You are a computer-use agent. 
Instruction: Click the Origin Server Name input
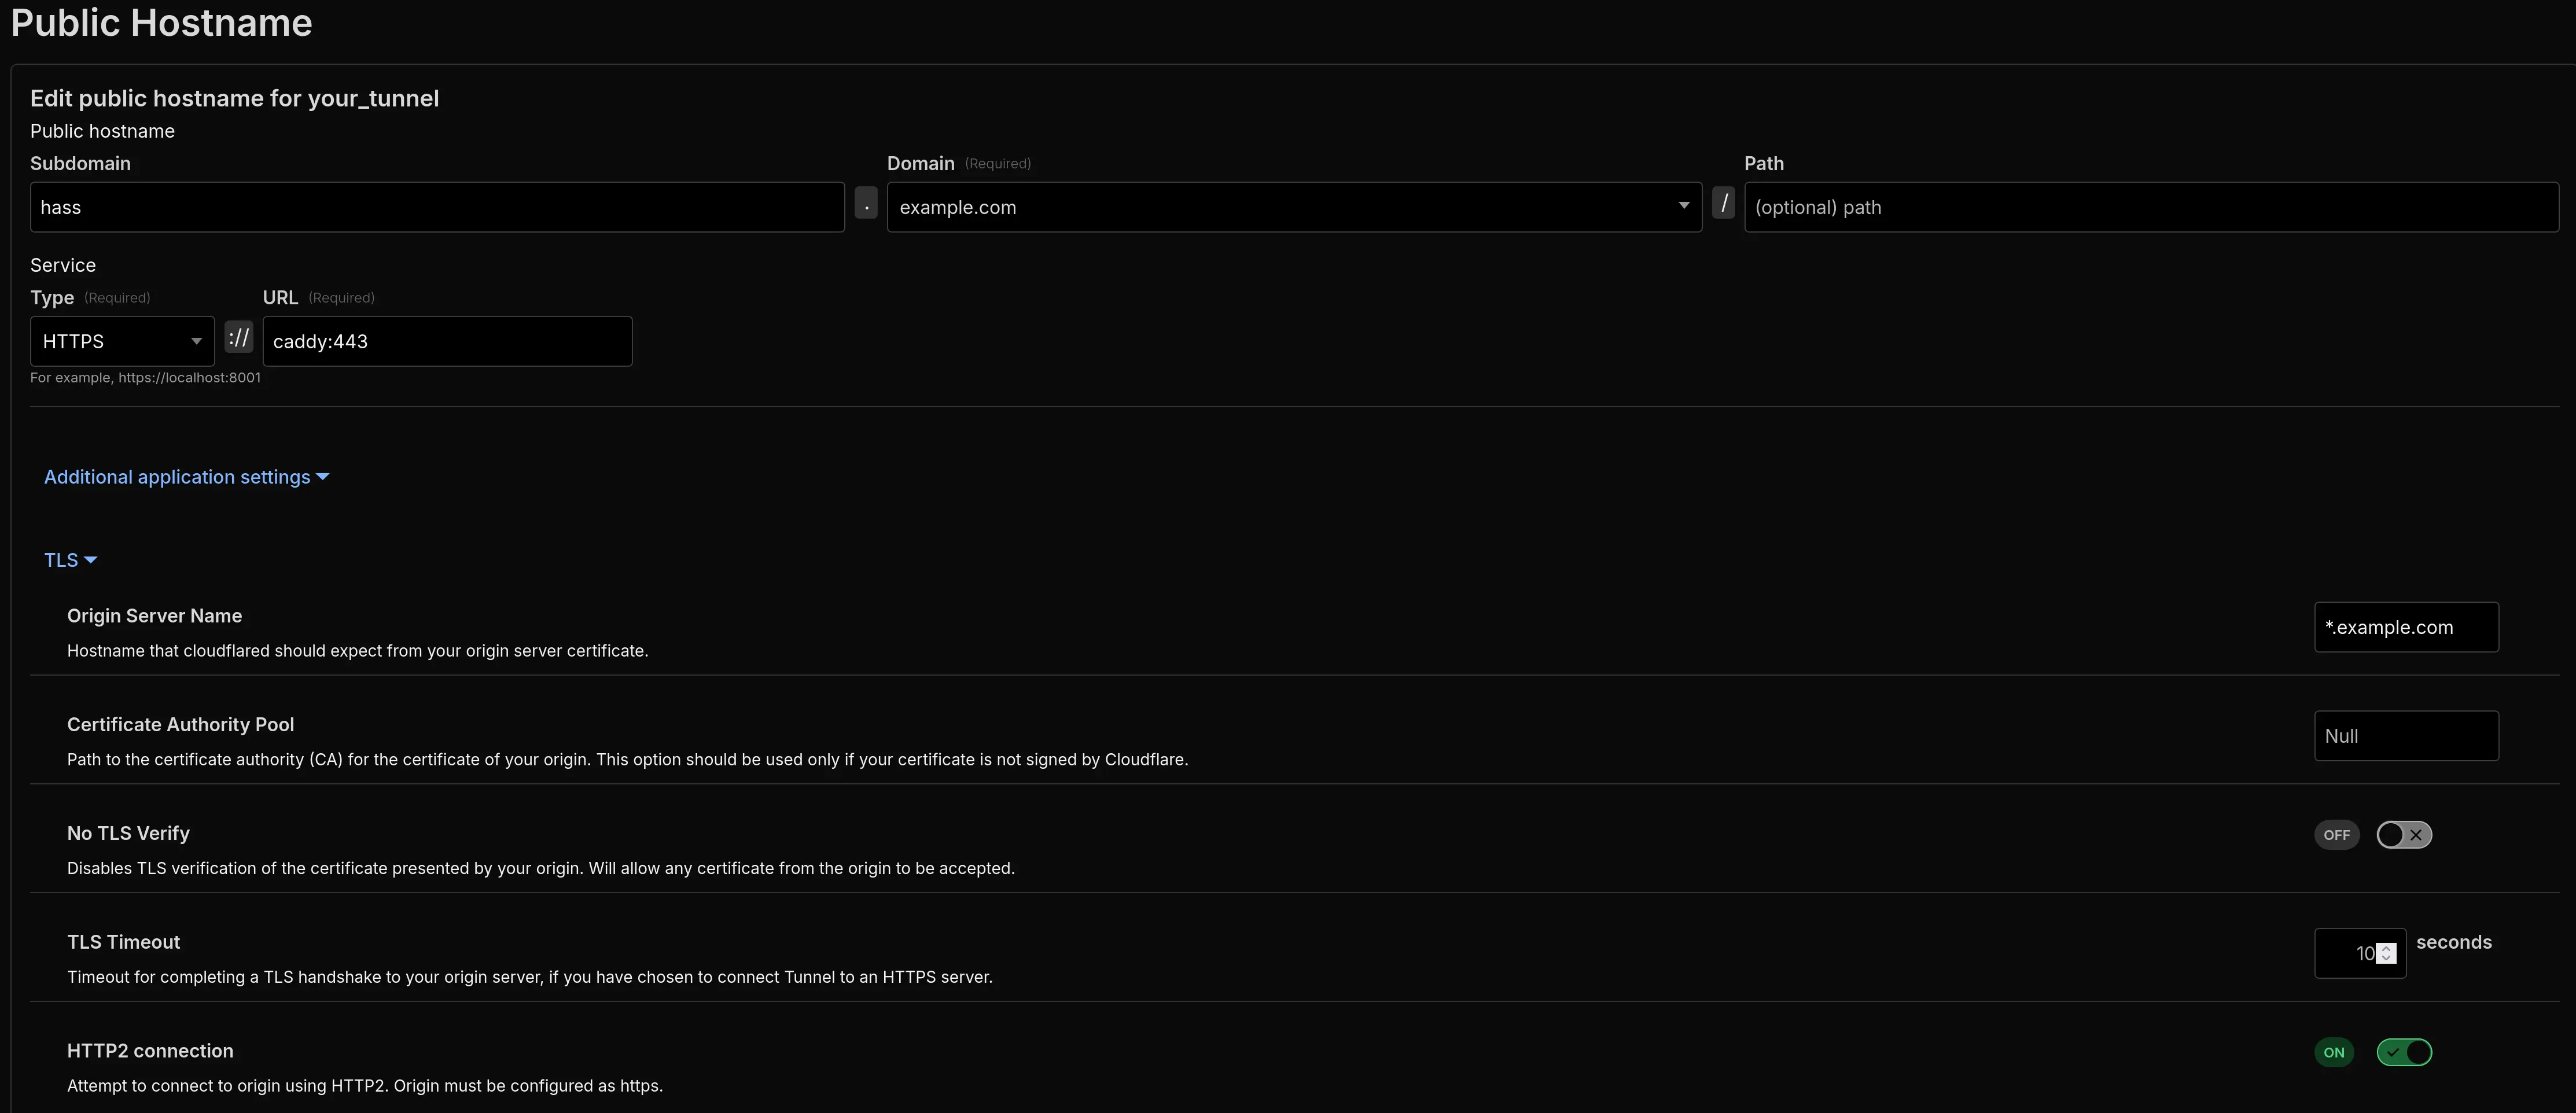[2405, 627]
